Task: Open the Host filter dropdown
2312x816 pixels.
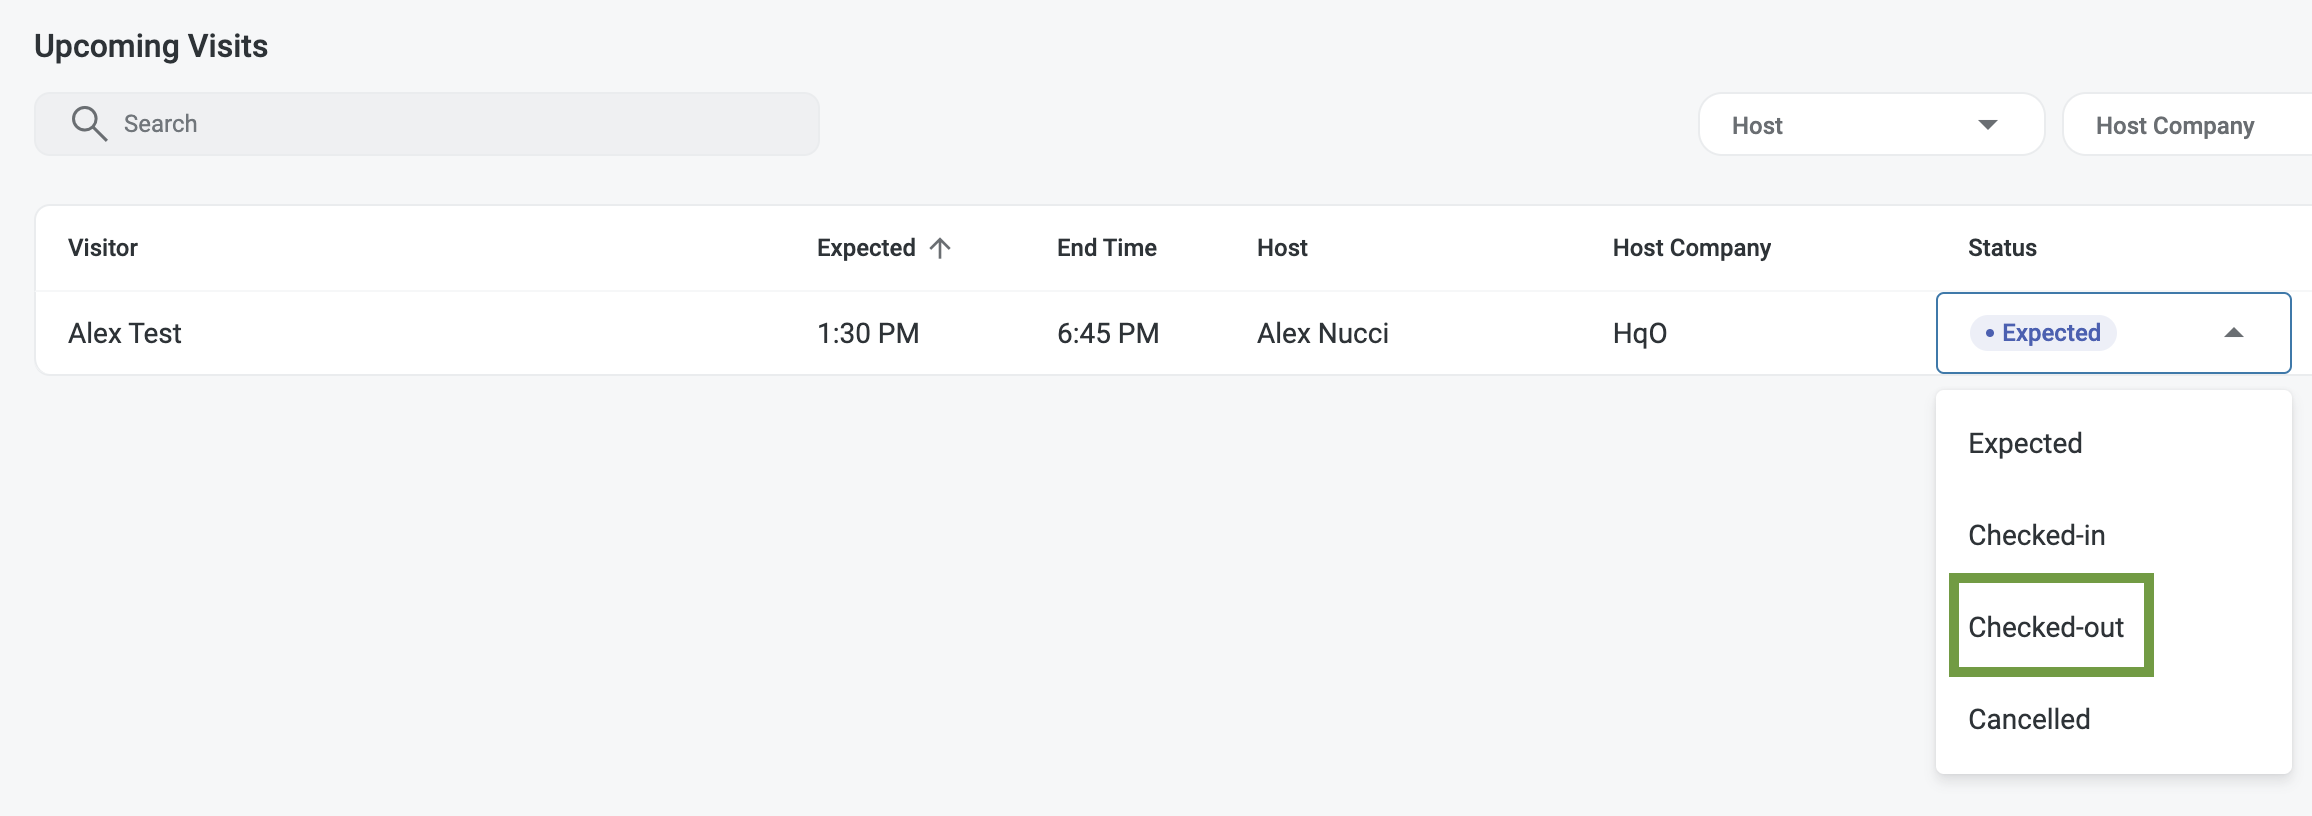Action: [1870, 125]
